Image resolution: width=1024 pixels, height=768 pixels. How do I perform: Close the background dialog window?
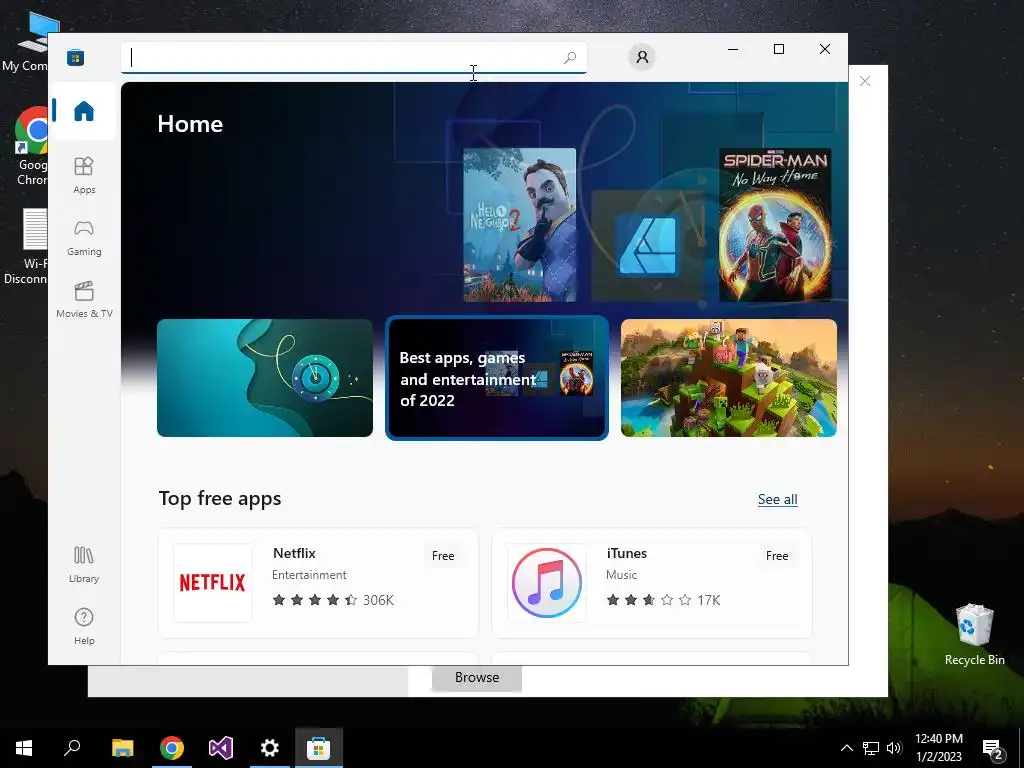tap(865, 81)
